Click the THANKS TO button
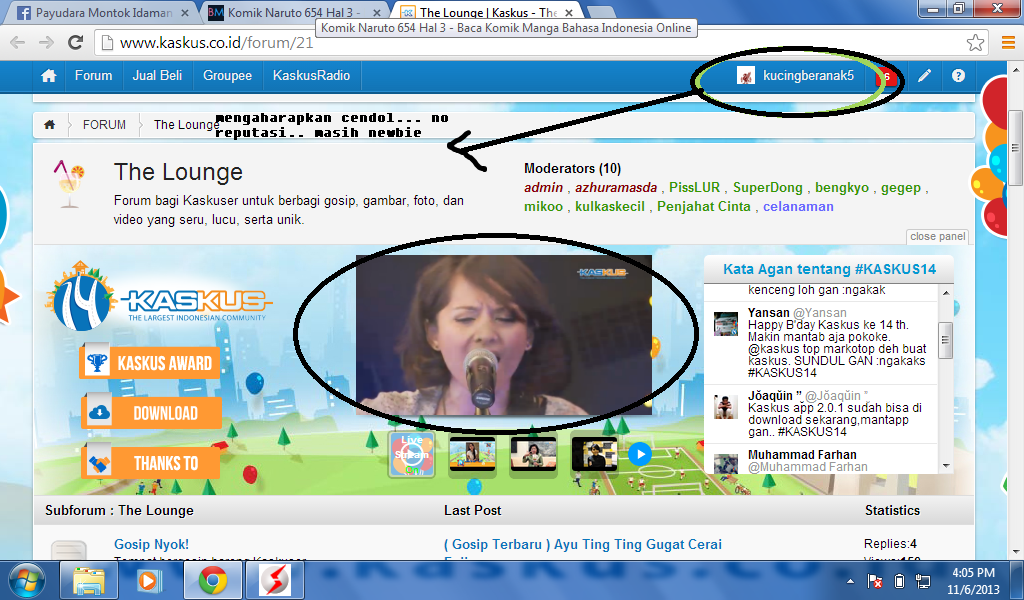The width and height of the screenshot is (1024, 600). [151, 462]
